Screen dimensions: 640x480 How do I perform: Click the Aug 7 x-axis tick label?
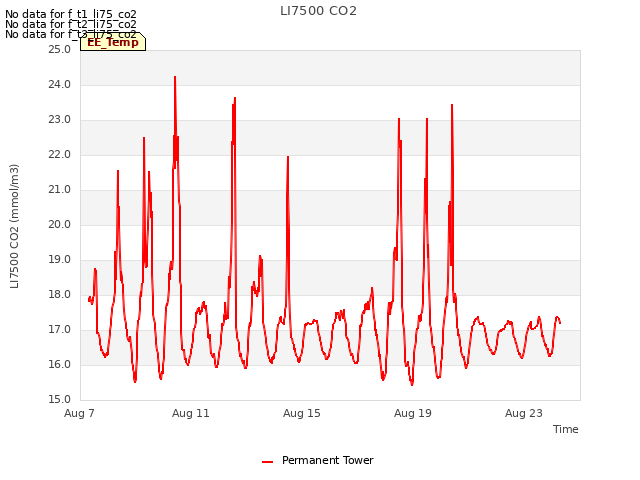click(79, 413)
